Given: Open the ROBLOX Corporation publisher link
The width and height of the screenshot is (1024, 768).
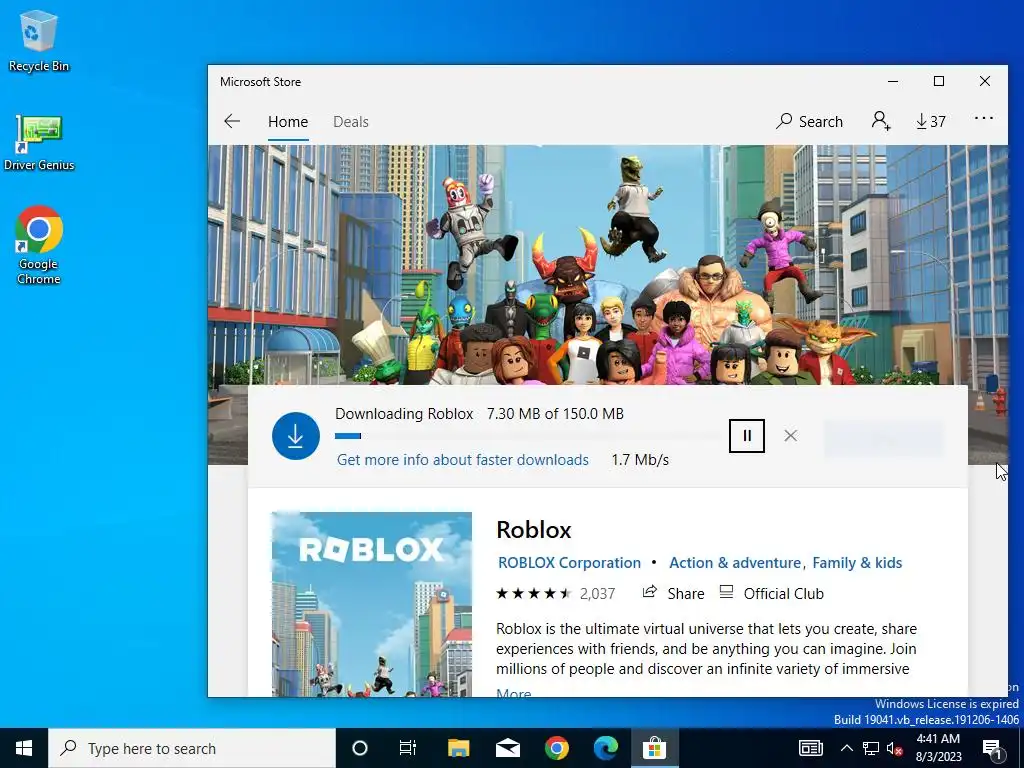Looking at the screenshot, I should pos(569,563).
